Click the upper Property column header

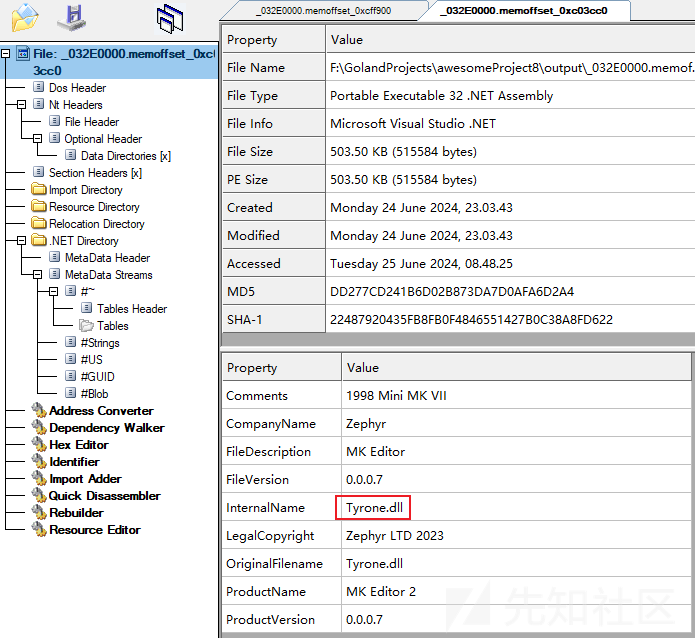click(273, 39)
